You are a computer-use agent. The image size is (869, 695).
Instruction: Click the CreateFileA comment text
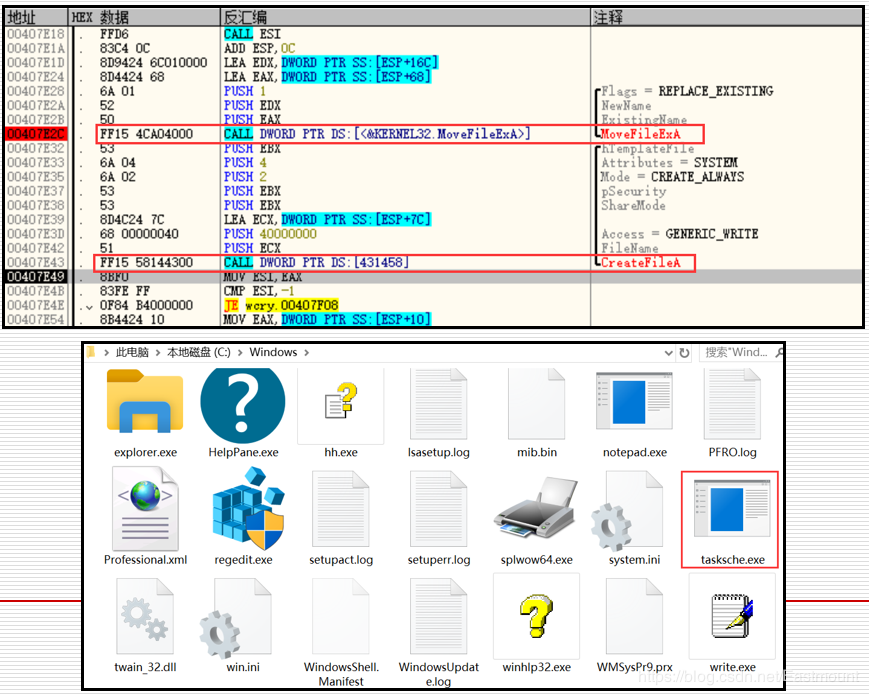tap(640, 262)
